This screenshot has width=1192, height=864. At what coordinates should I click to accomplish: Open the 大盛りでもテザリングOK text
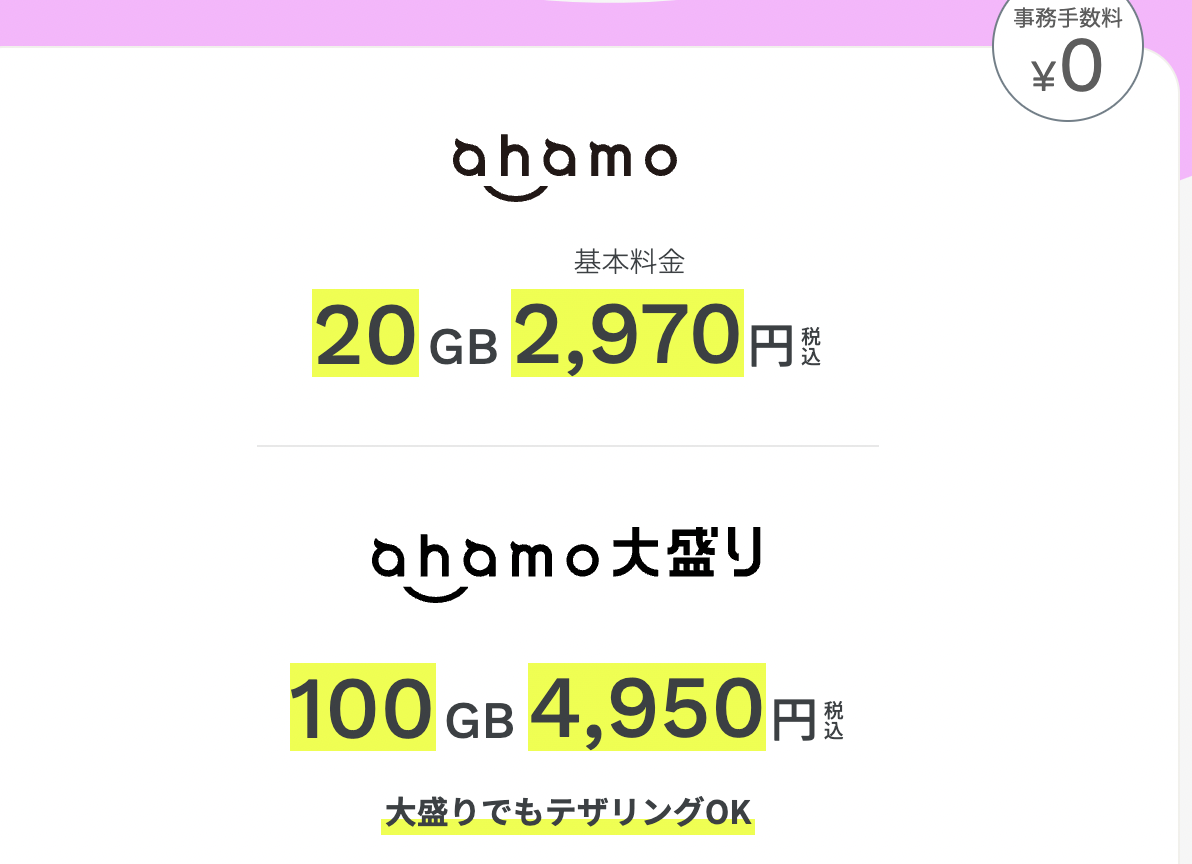coord(568,813)
